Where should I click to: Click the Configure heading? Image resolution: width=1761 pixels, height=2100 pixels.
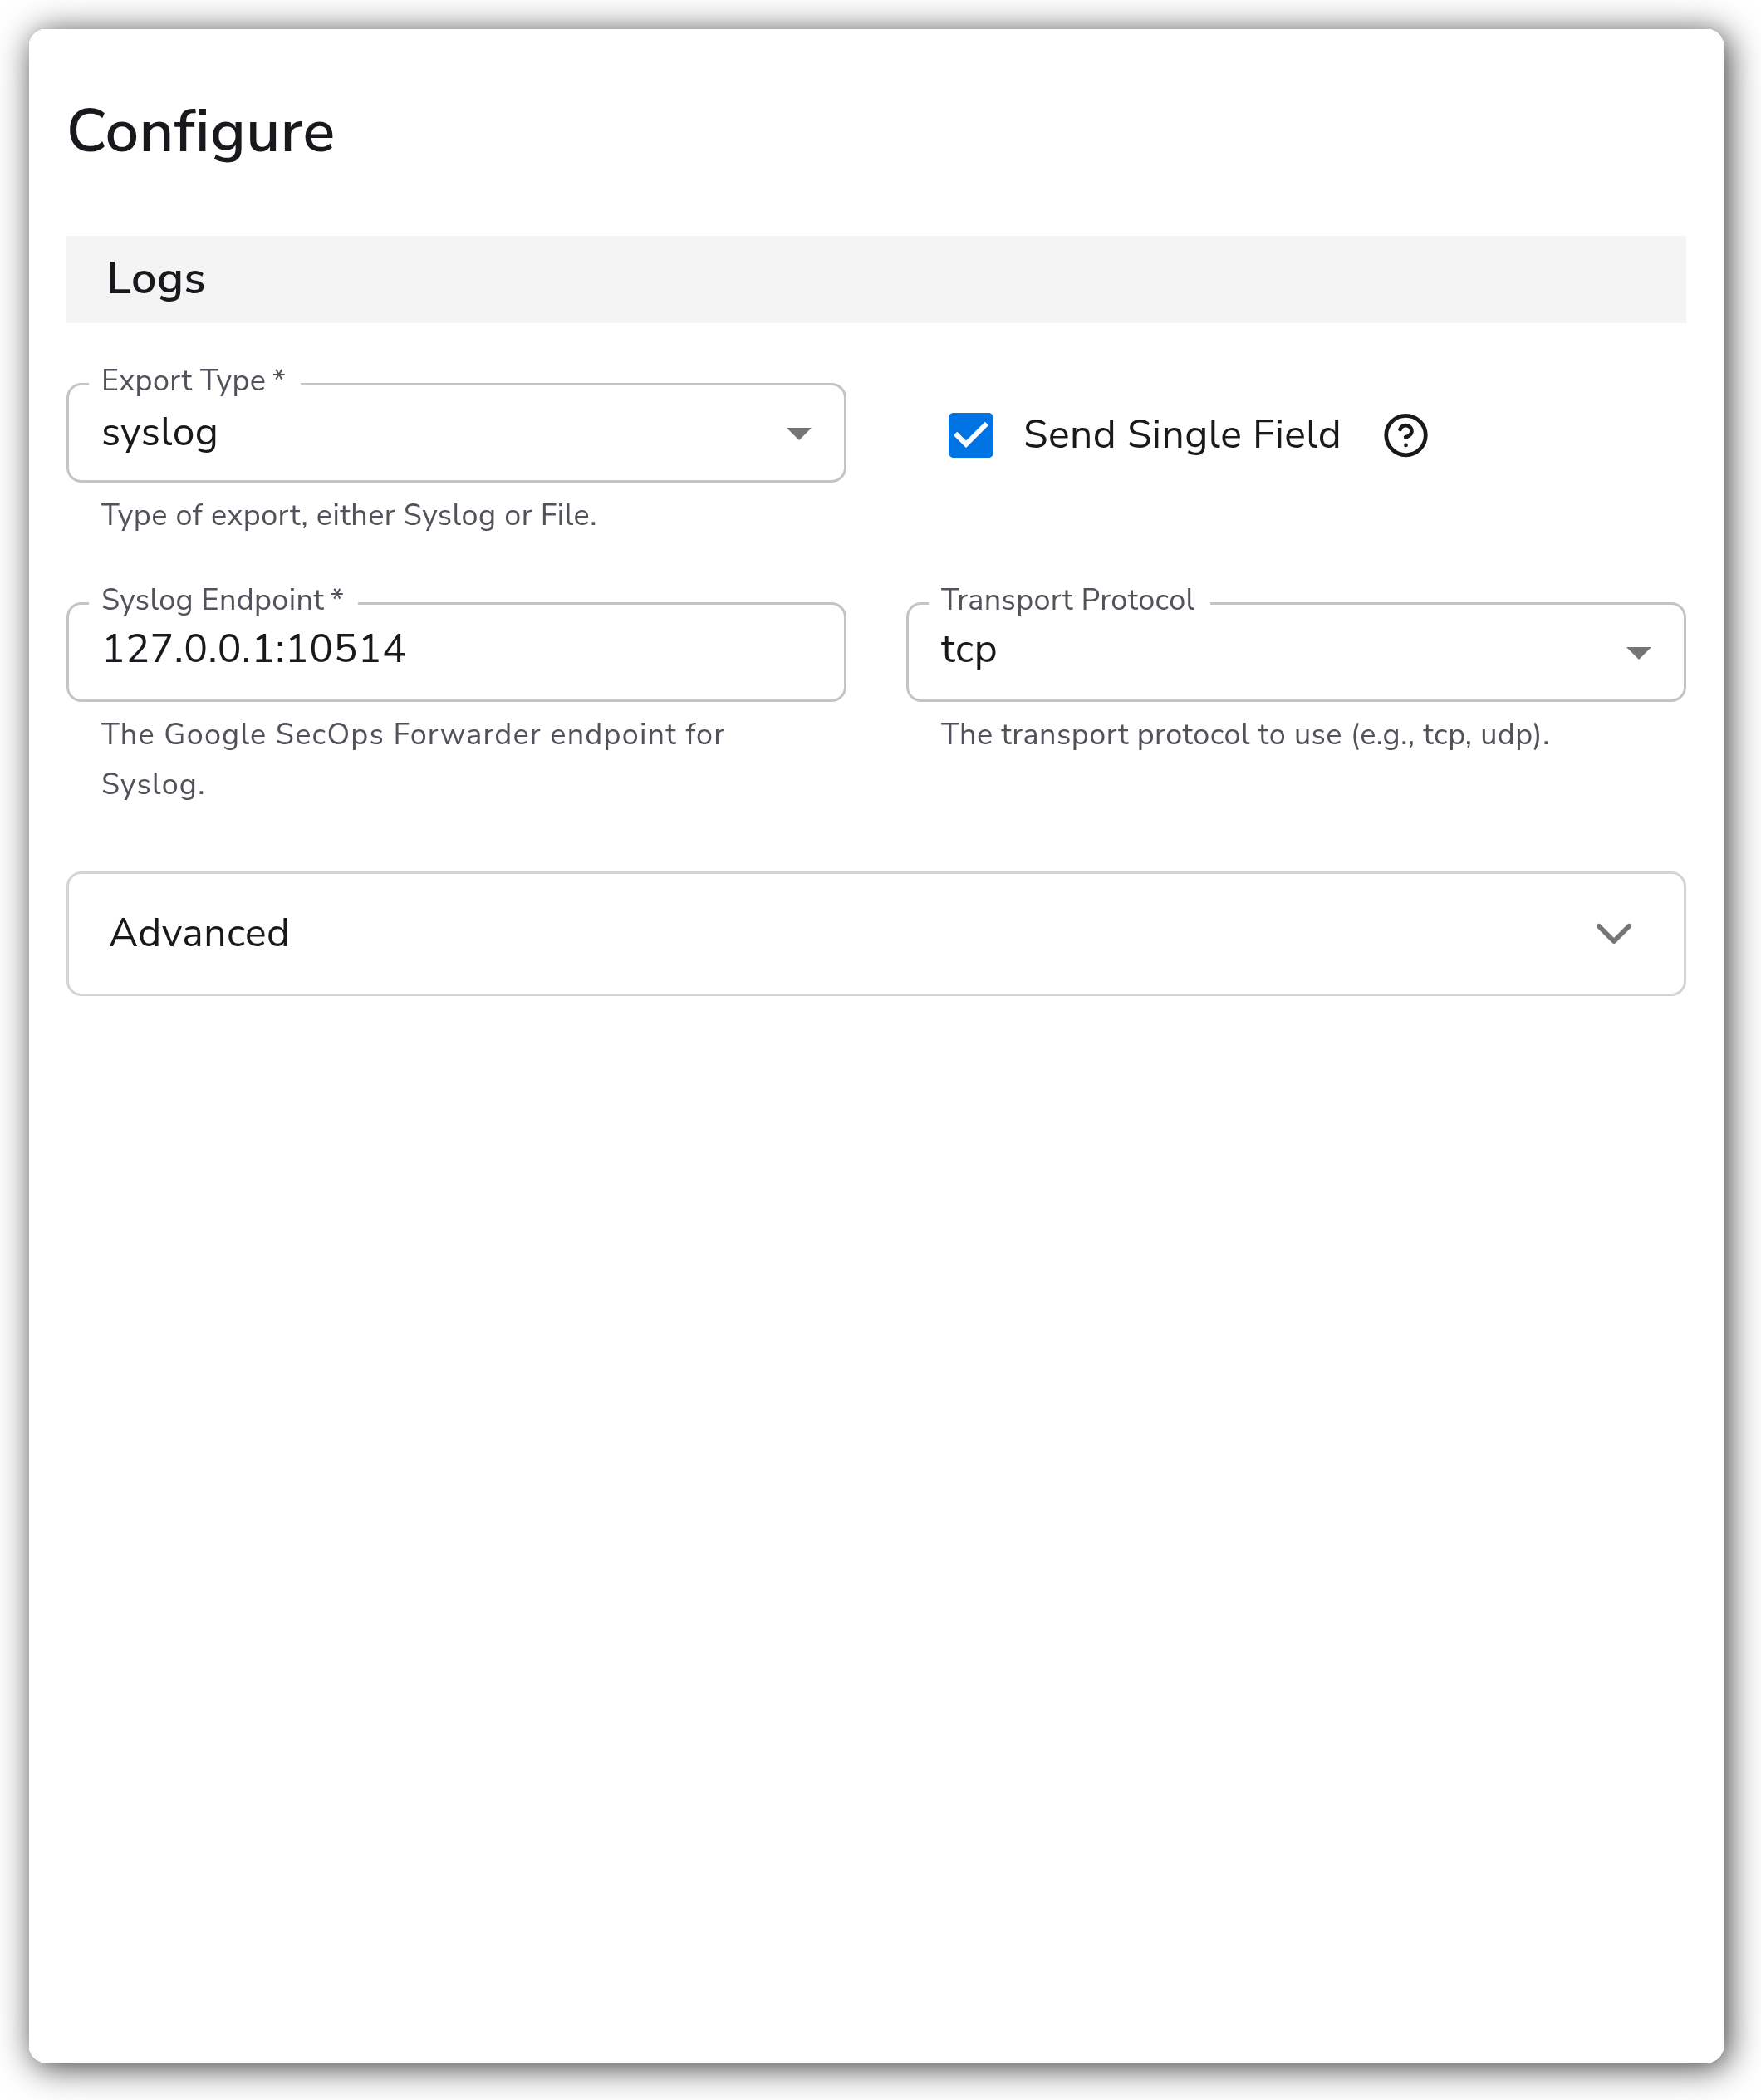201,132
